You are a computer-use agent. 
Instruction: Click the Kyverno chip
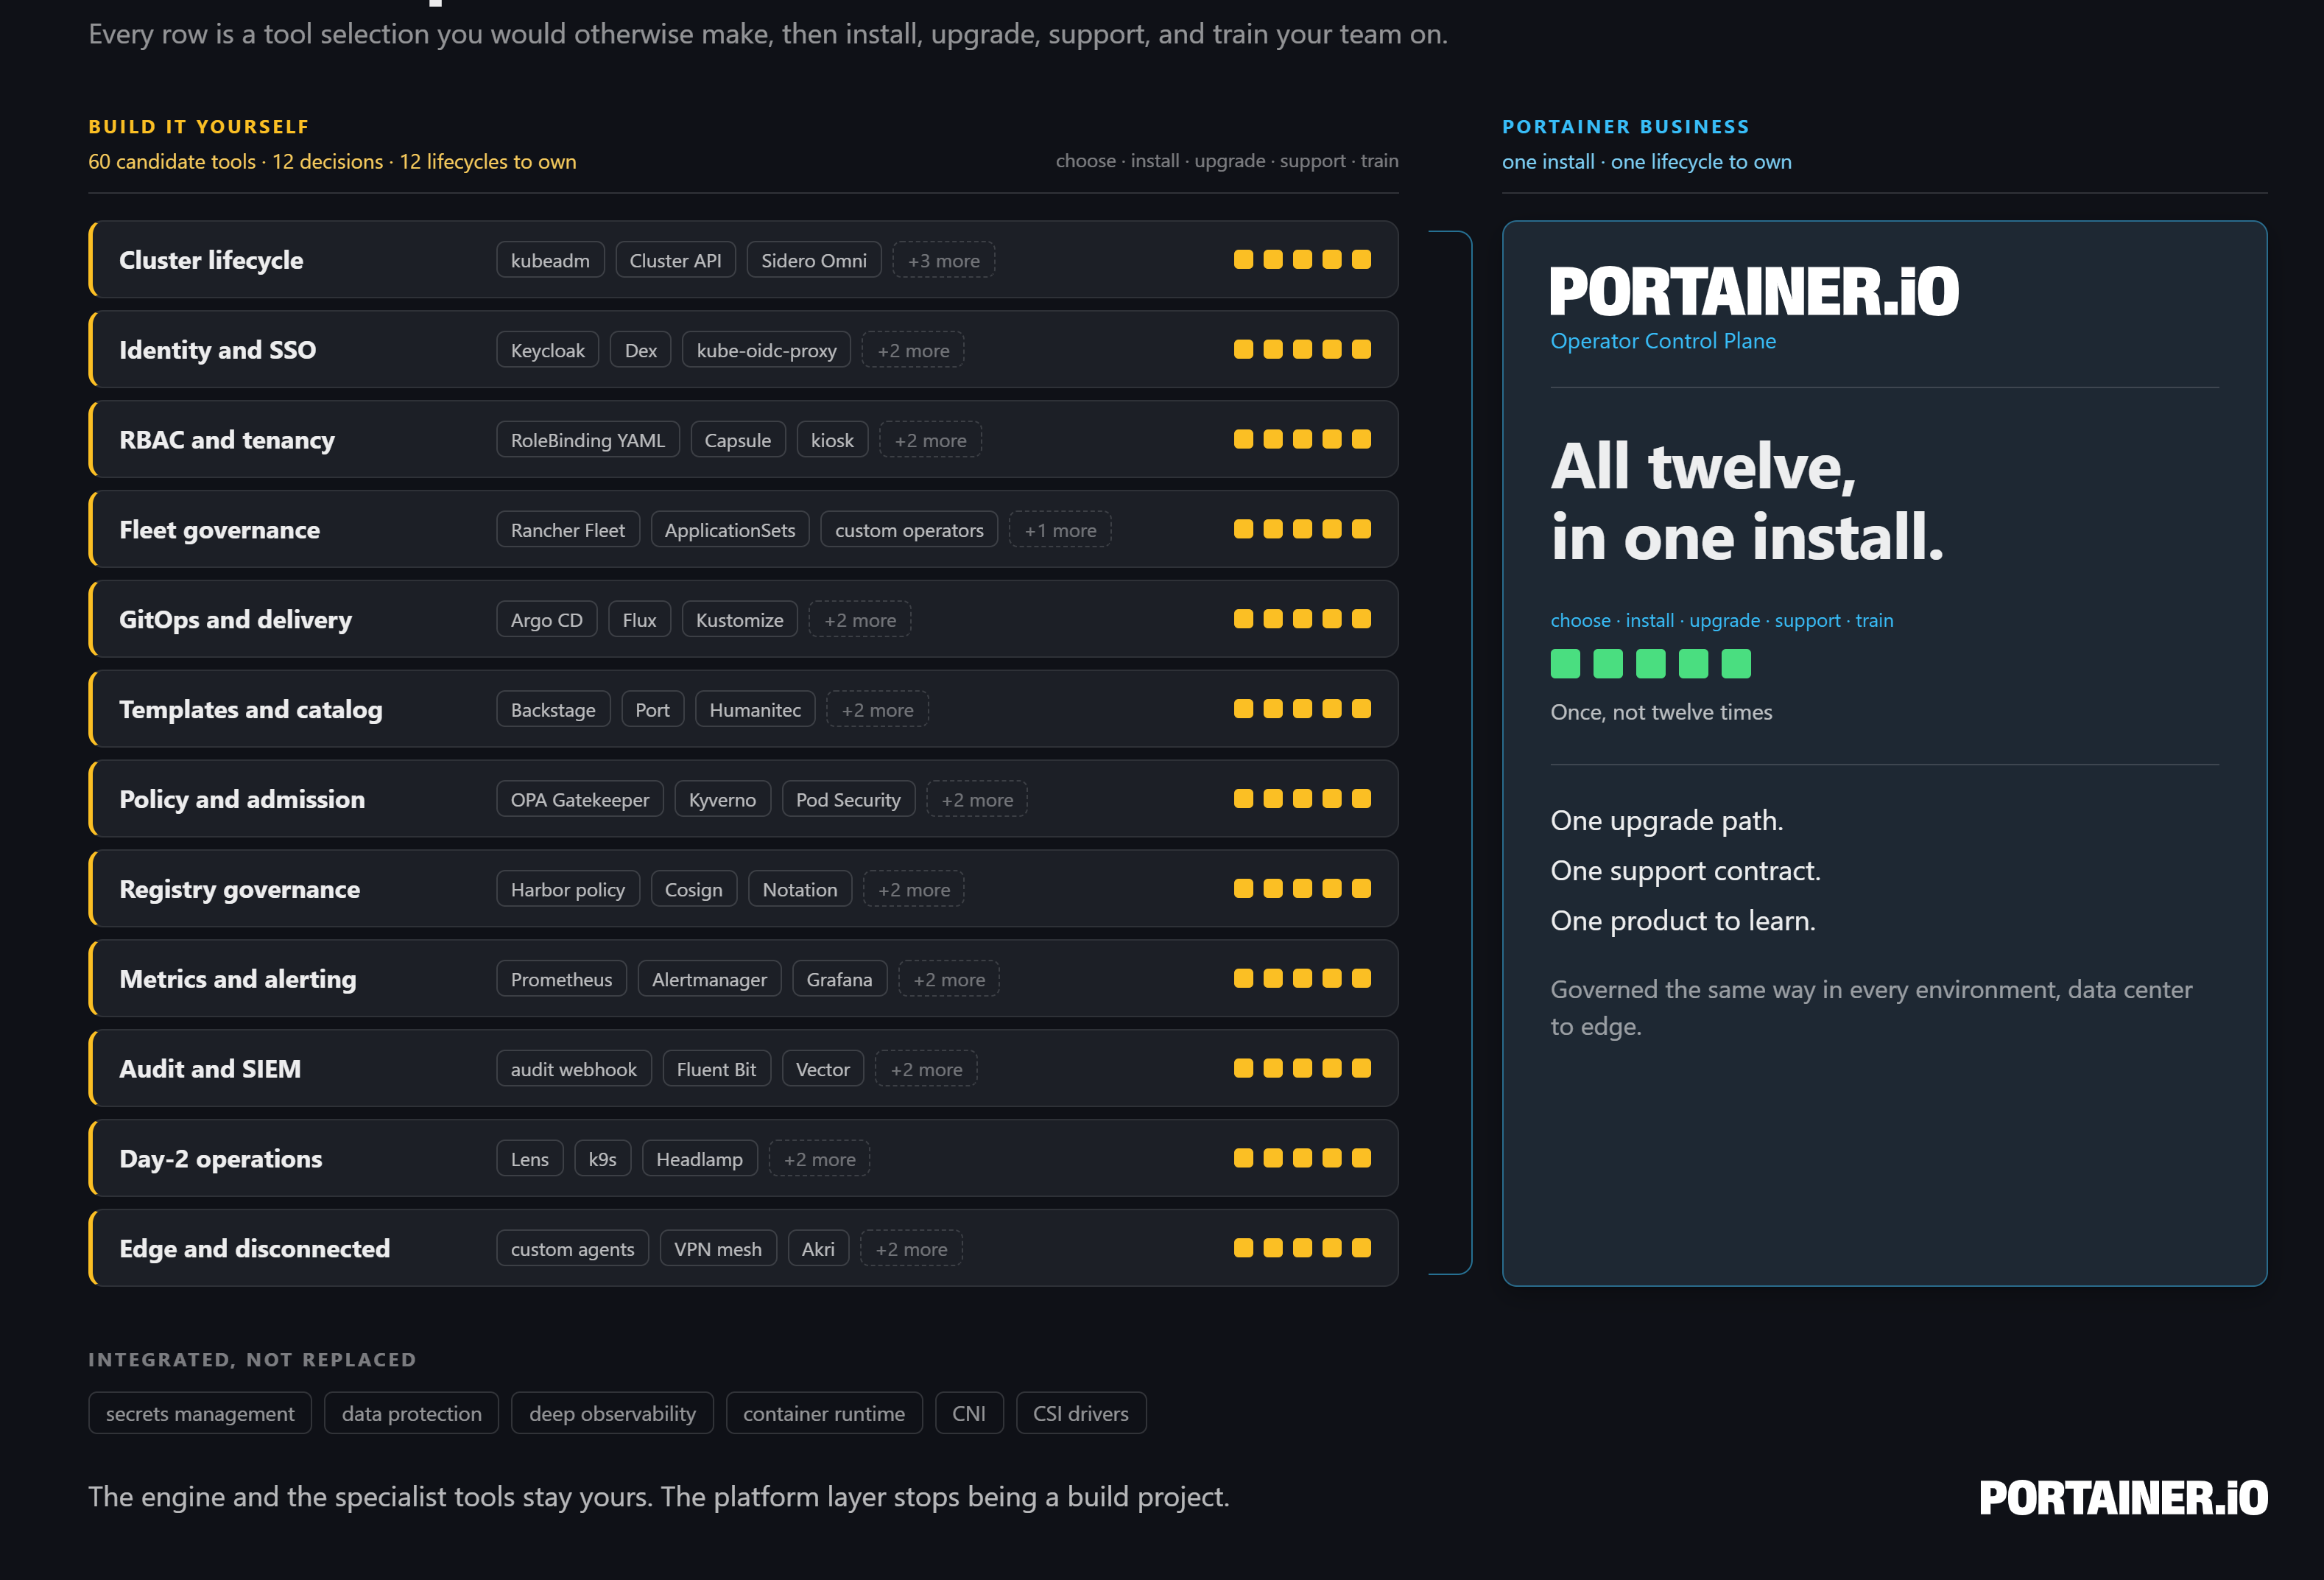pyautogui.click(x=722, y=799)
